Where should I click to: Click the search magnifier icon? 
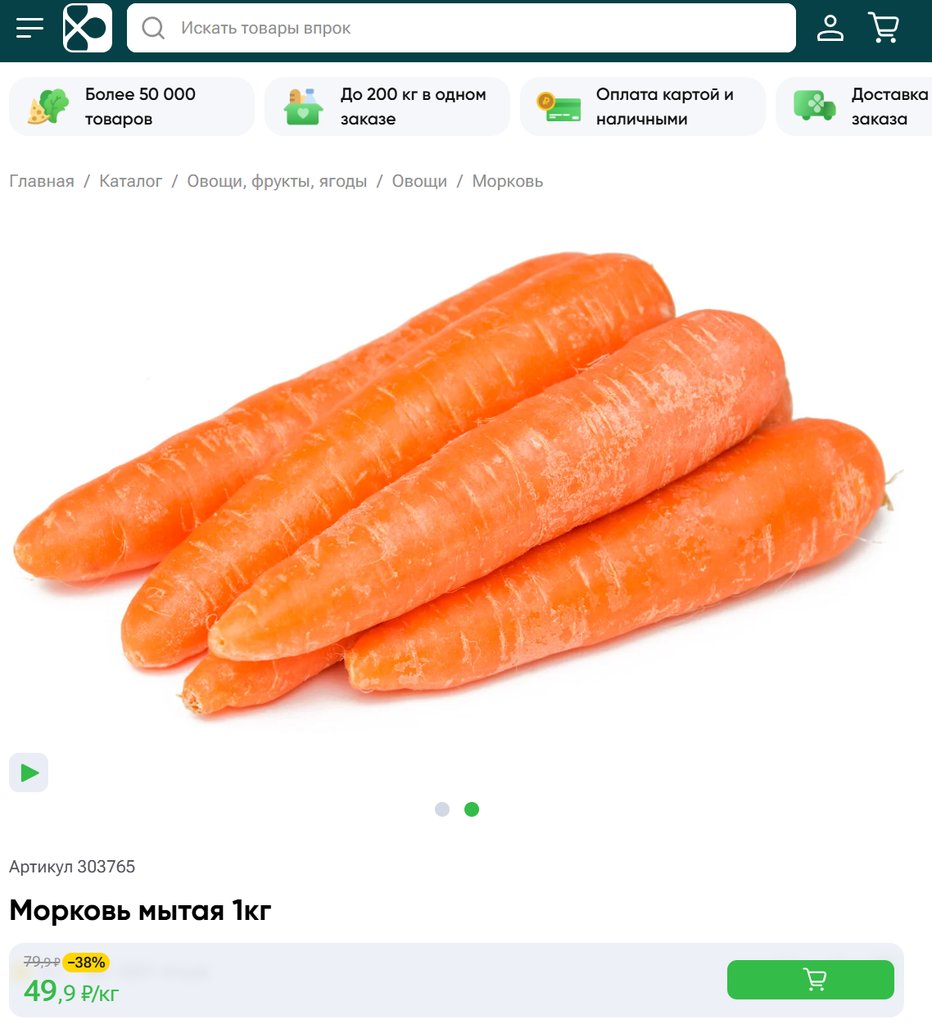[153, 28]
